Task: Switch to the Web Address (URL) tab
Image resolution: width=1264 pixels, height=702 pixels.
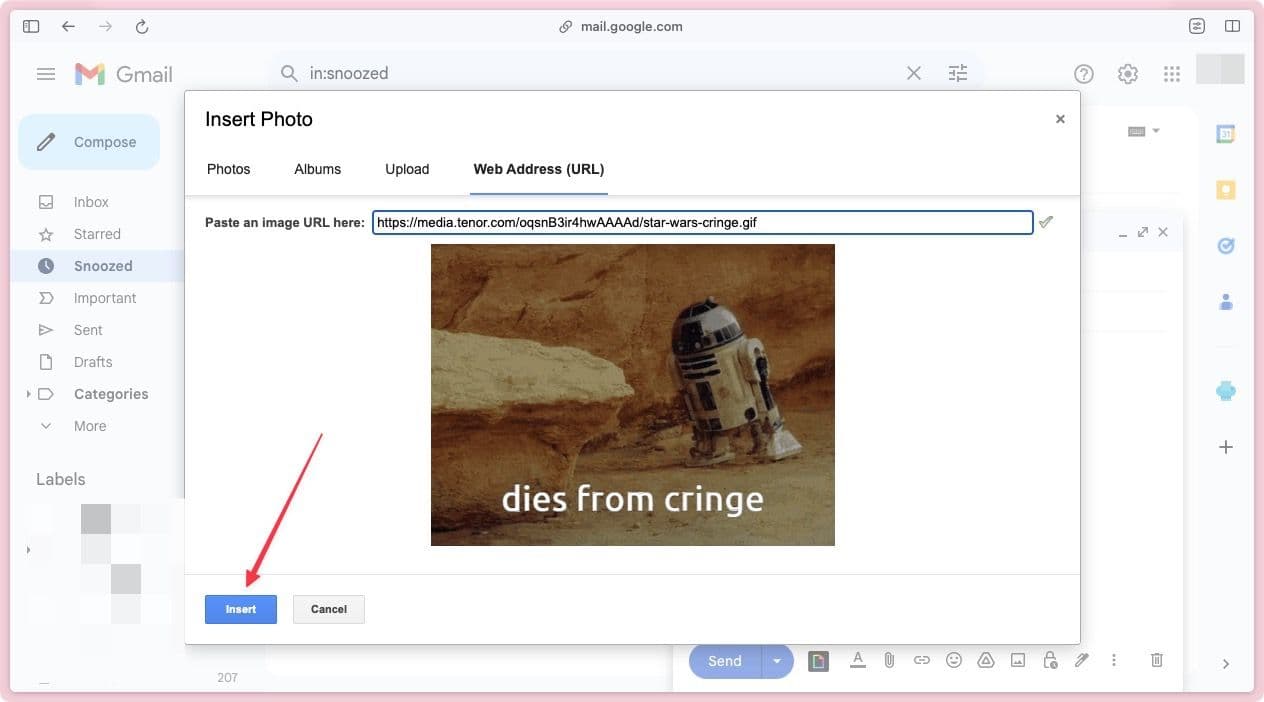Action: coord(538,169)
